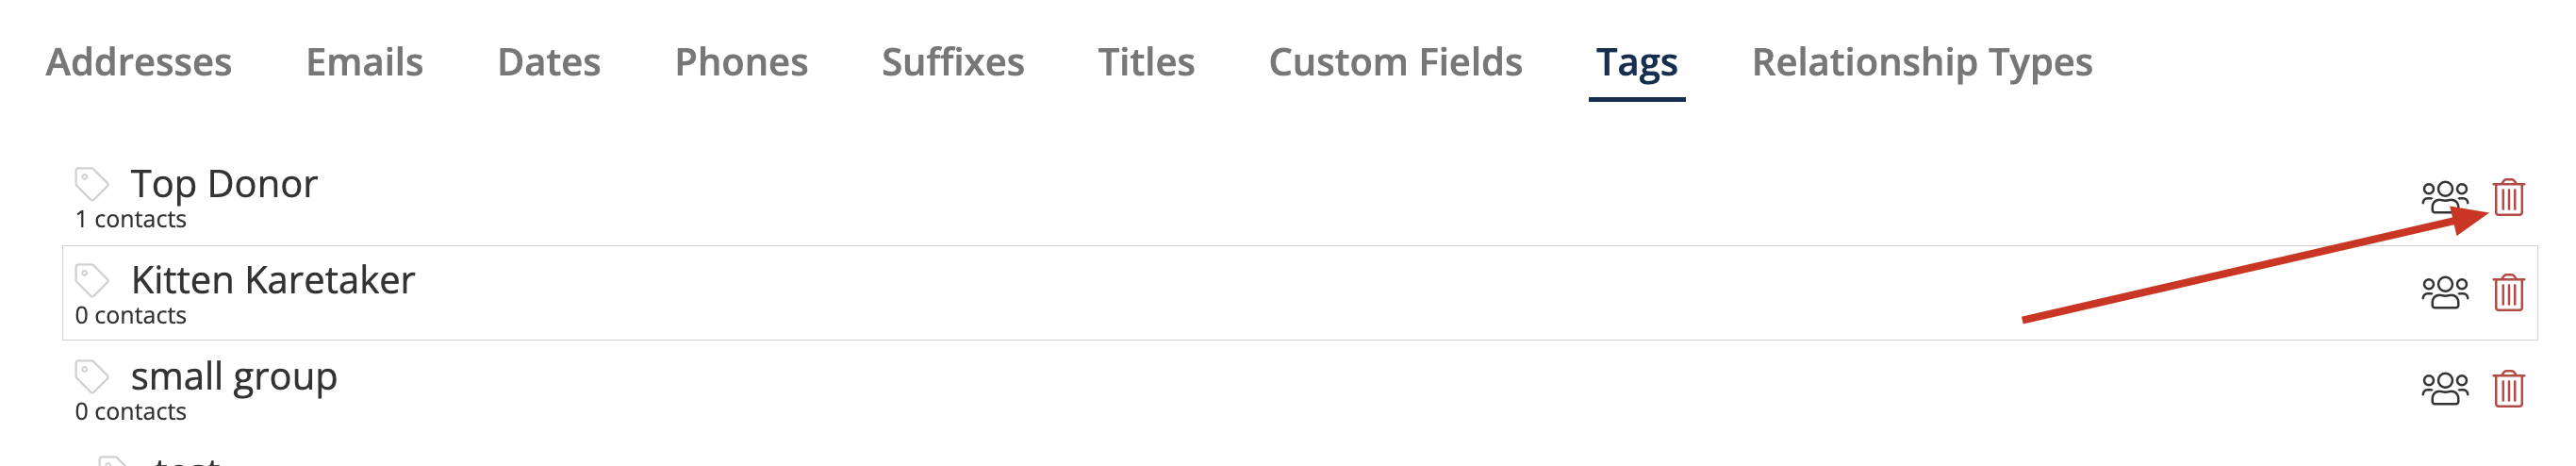Select the Phones tab
The height and width of the screenshot is (466, 2576).
(x=741, y=62)
